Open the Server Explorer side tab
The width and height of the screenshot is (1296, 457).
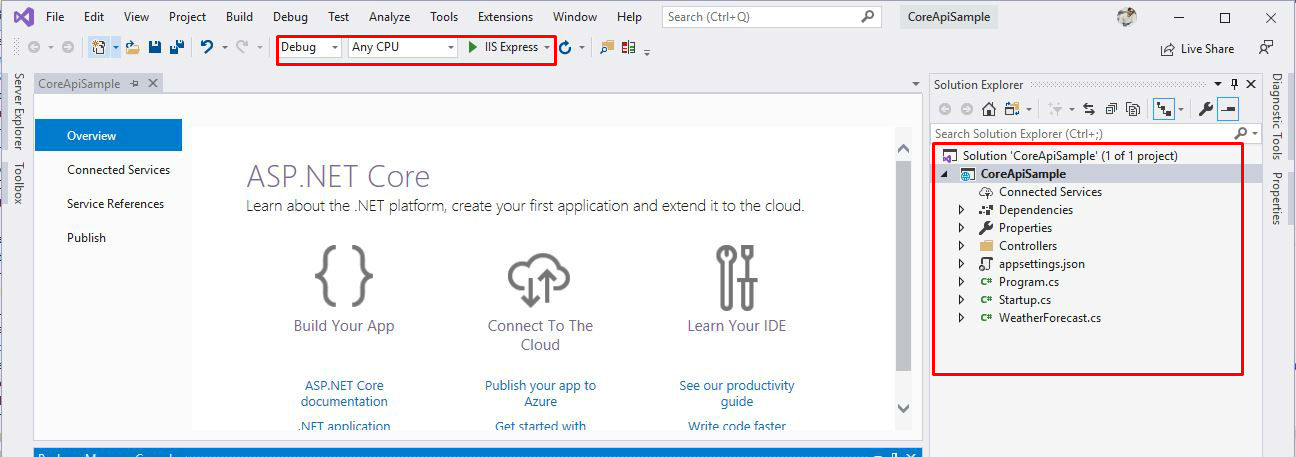pos(18,111)
